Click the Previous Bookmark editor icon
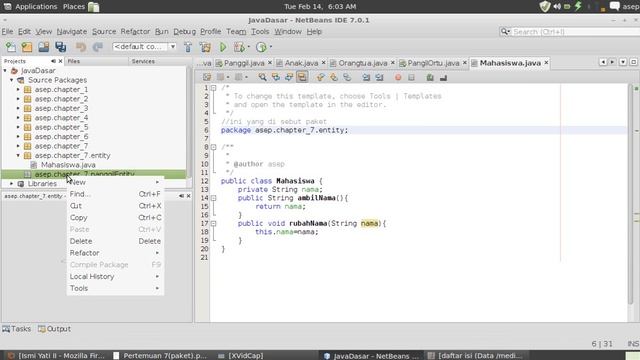The width and height of the screenshot is (640, 360). (320, 77)
